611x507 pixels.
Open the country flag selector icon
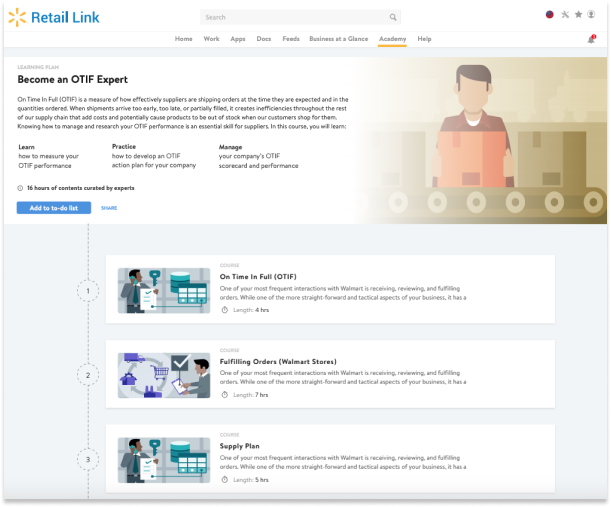[549, 15]
